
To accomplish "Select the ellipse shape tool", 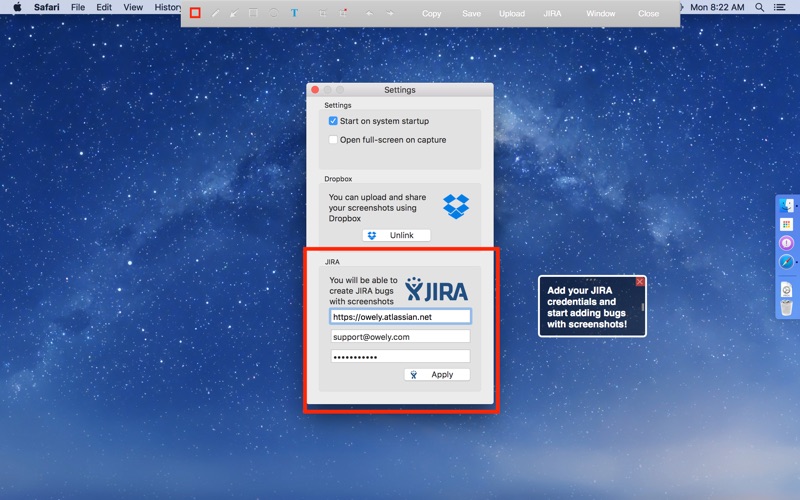I will (x=274, y=13).
